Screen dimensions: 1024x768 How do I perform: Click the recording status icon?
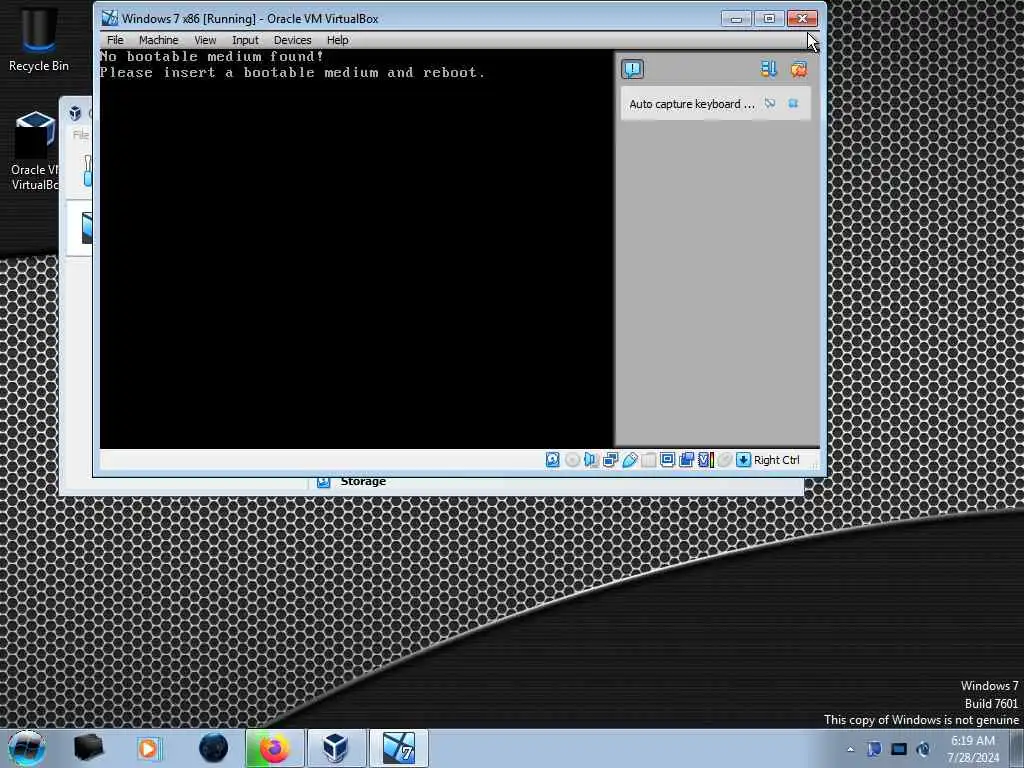(686, 460)
